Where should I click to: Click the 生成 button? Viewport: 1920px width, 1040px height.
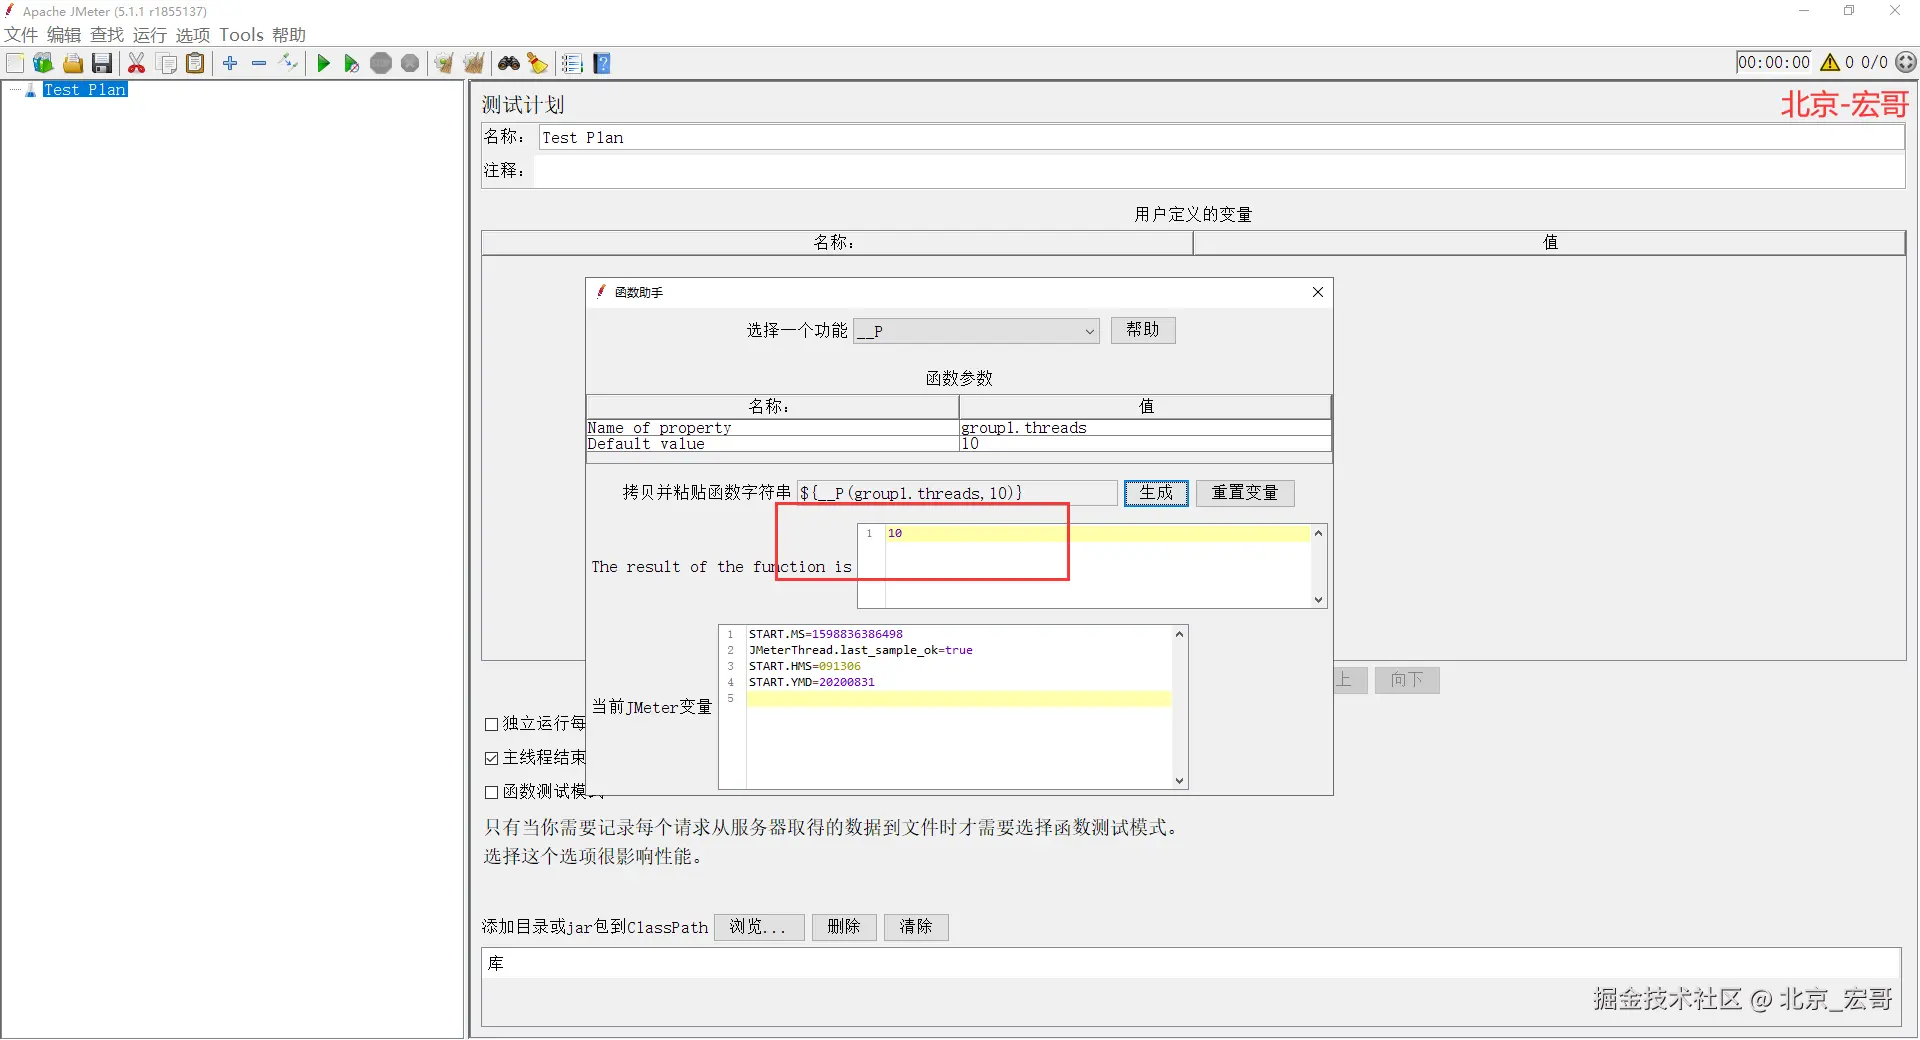tap(1156, 493)
